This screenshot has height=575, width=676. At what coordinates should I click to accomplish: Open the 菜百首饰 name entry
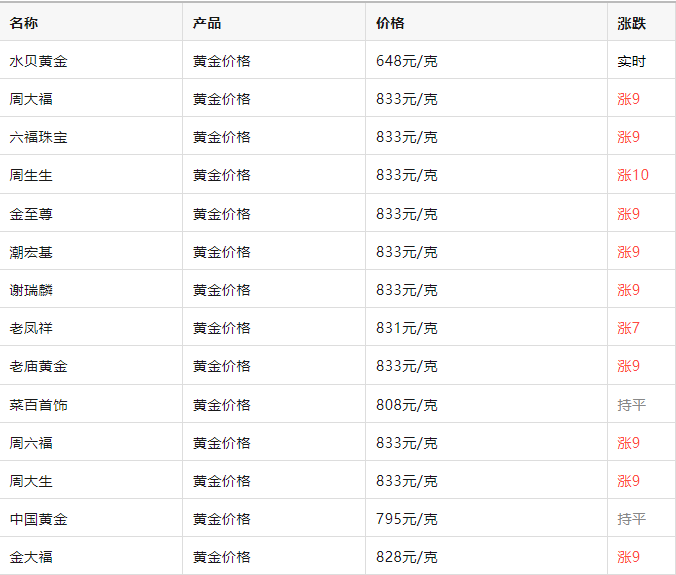pos(39,405)
